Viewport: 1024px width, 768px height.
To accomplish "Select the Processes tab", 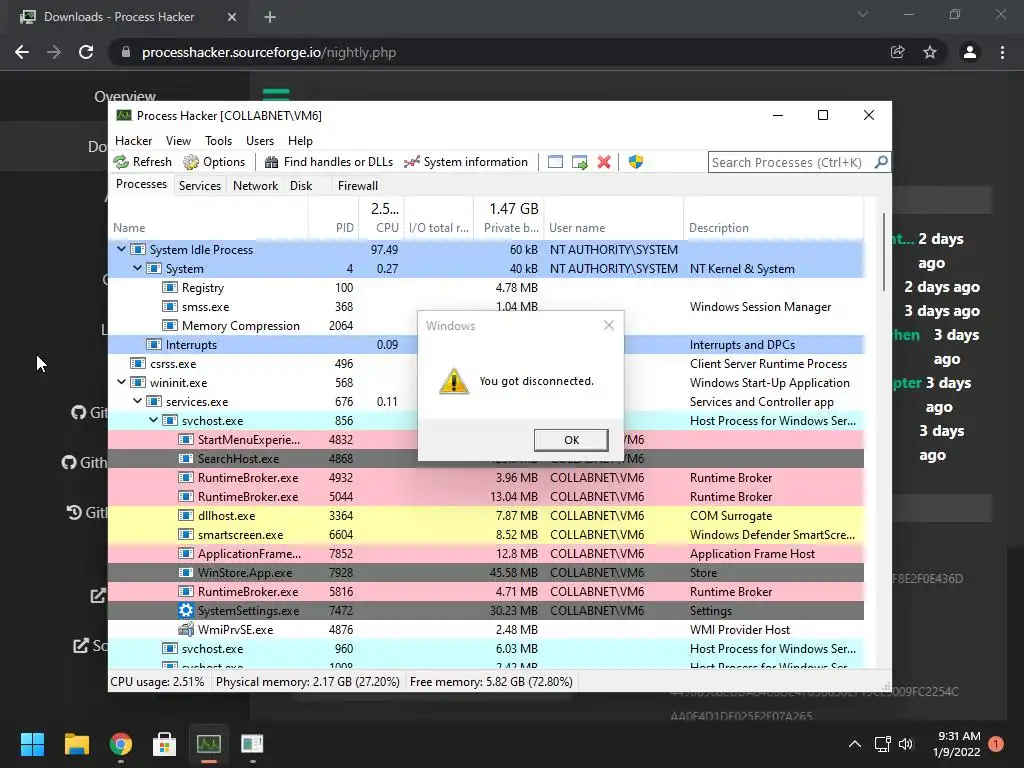I will click(x=141, y=184).
